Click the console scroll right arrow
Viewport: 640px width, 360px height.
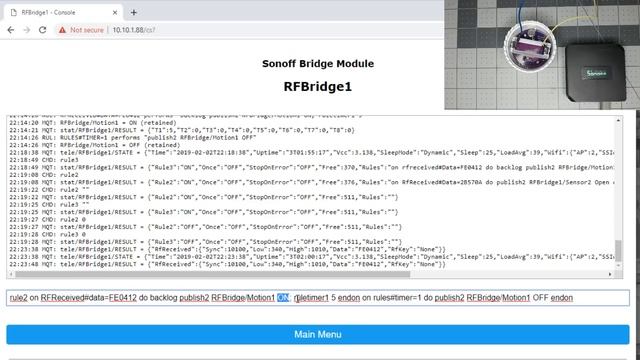coord(610,274)
